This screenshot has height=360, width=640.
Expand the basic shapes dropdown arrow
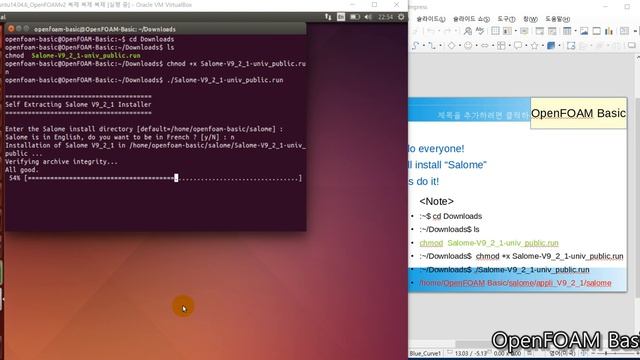click(460, 46)
